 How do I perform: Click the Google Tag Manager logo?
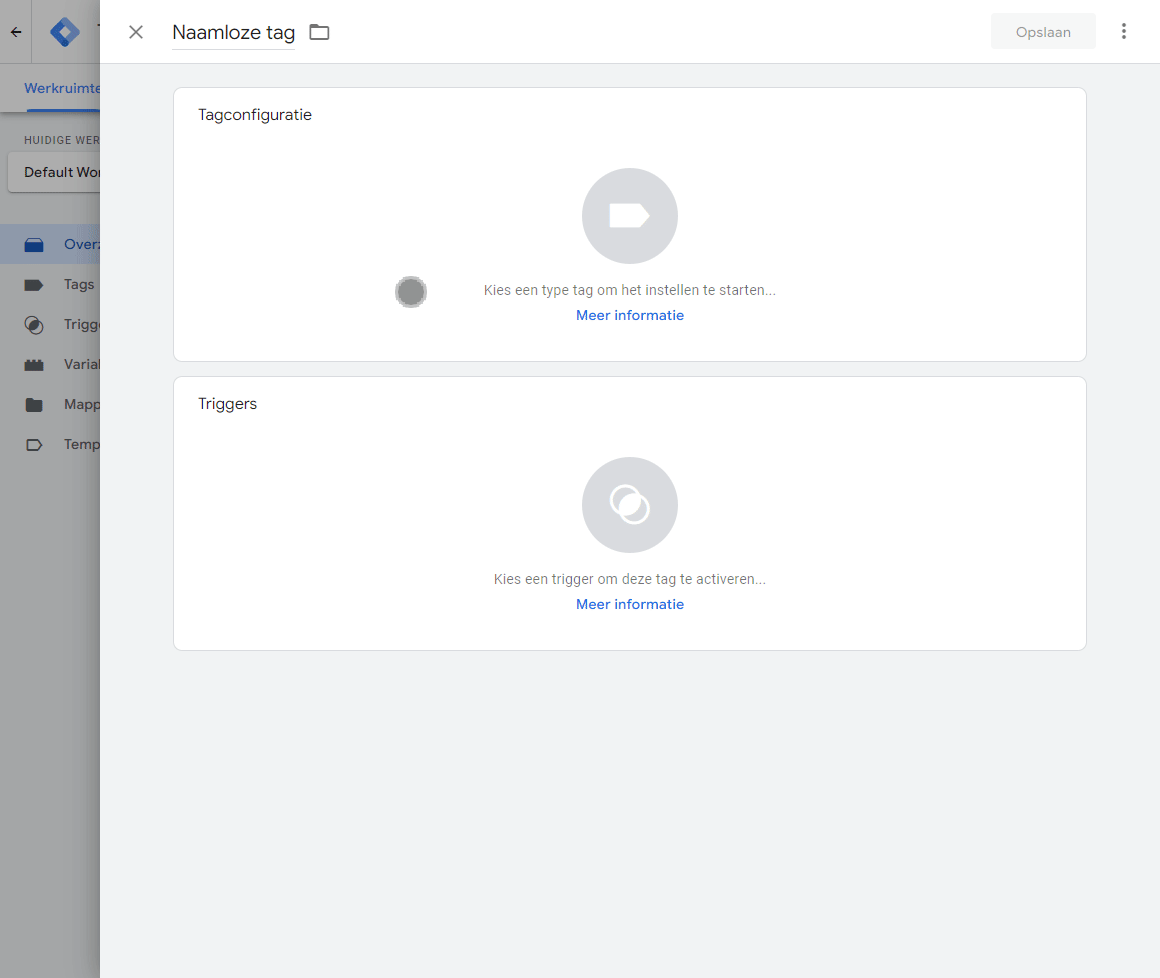click(65, 32)
